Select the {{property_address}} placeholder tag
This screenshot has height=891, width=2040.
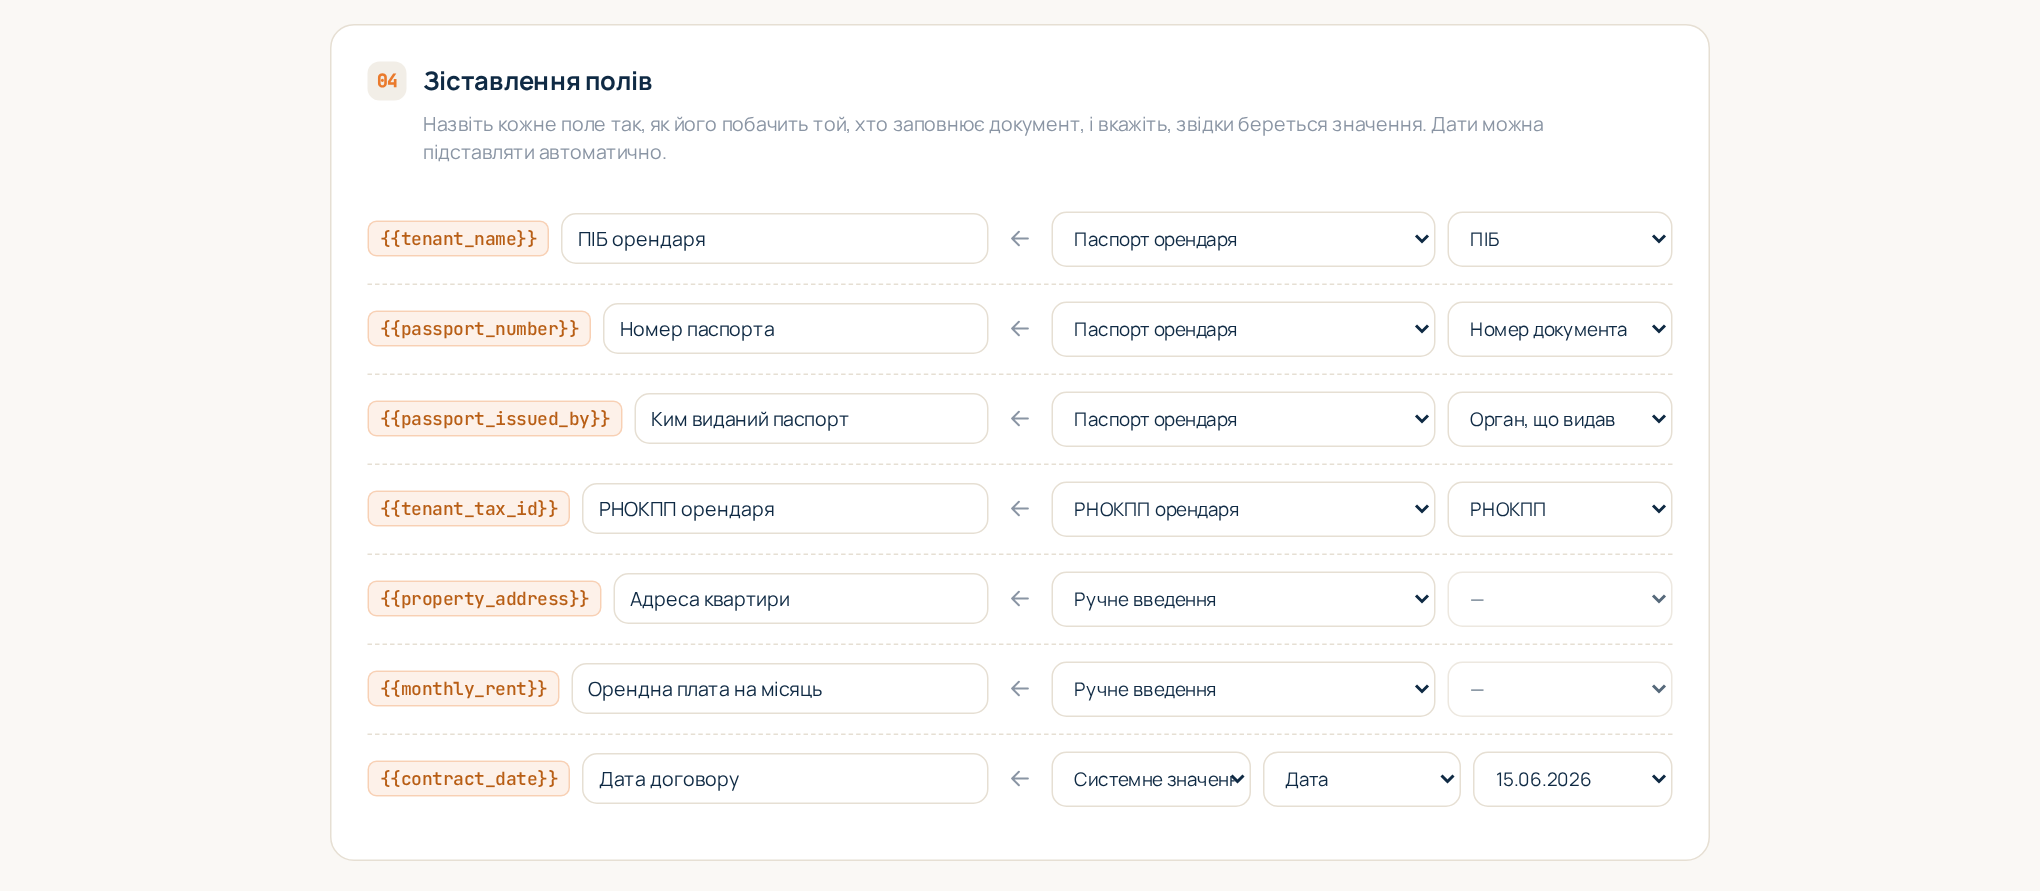tap(484, 599)
